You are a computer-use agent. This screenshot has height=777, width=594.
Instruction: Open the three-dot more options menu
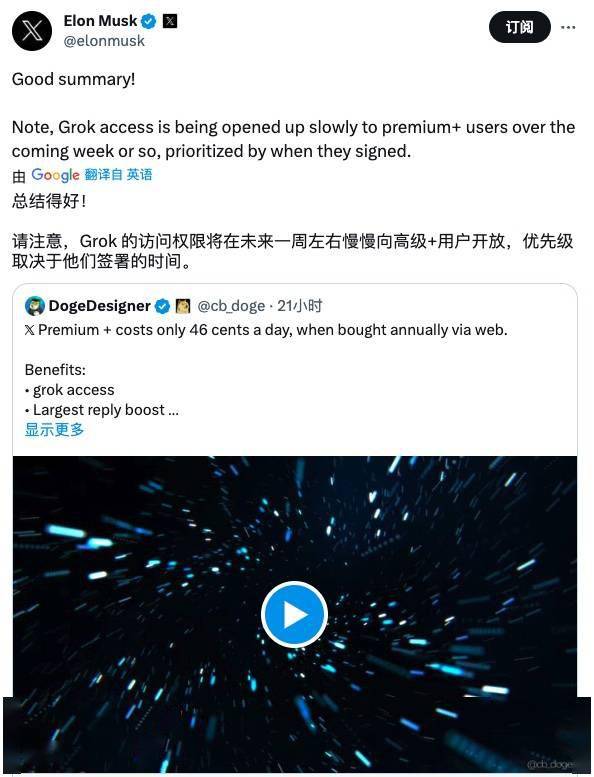(x=568, y=27)
